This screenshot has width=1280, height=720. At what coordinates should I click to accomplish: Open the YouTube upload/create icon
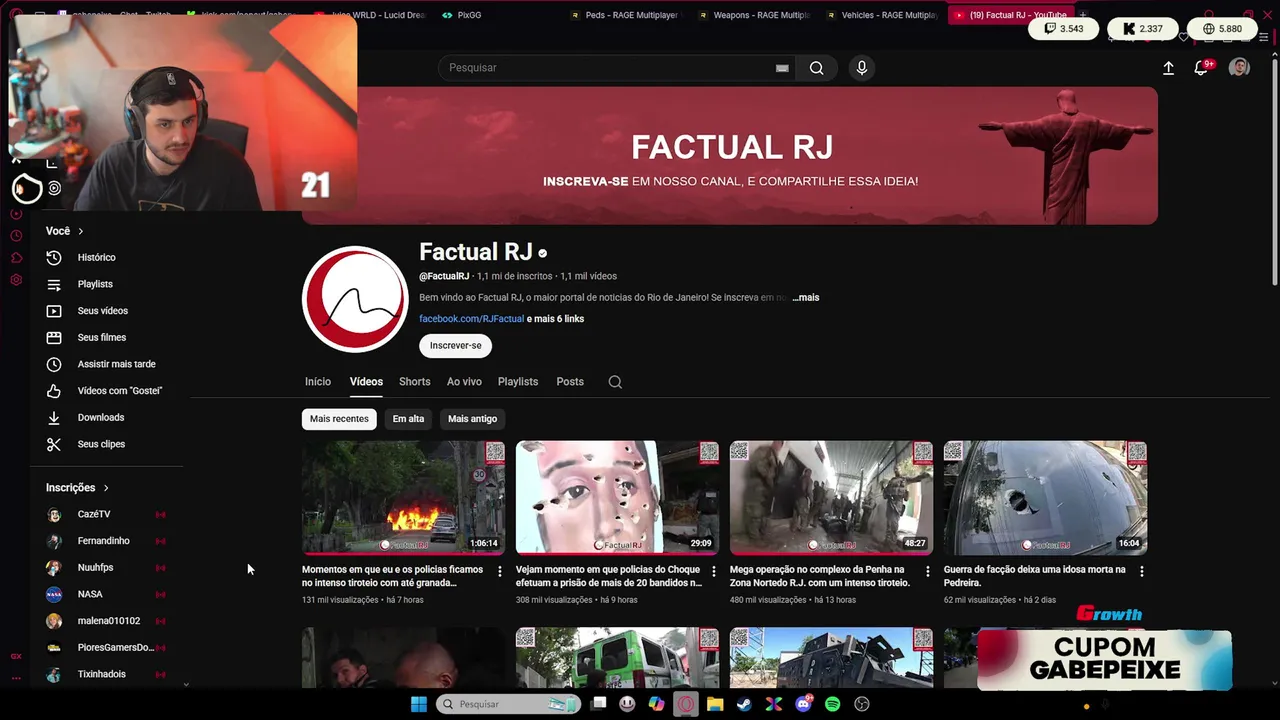click(x=1168, y=68)
